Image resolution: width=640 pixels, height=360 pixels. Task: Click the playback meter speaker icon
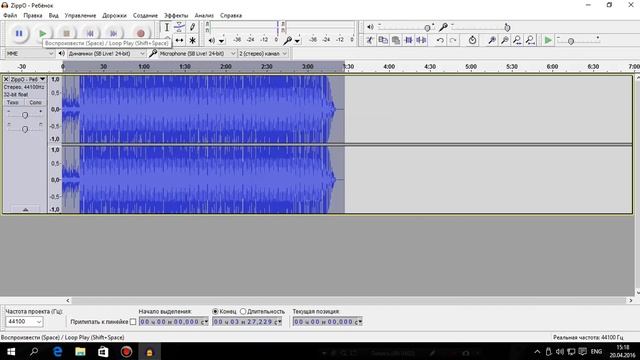pos(211,40)
